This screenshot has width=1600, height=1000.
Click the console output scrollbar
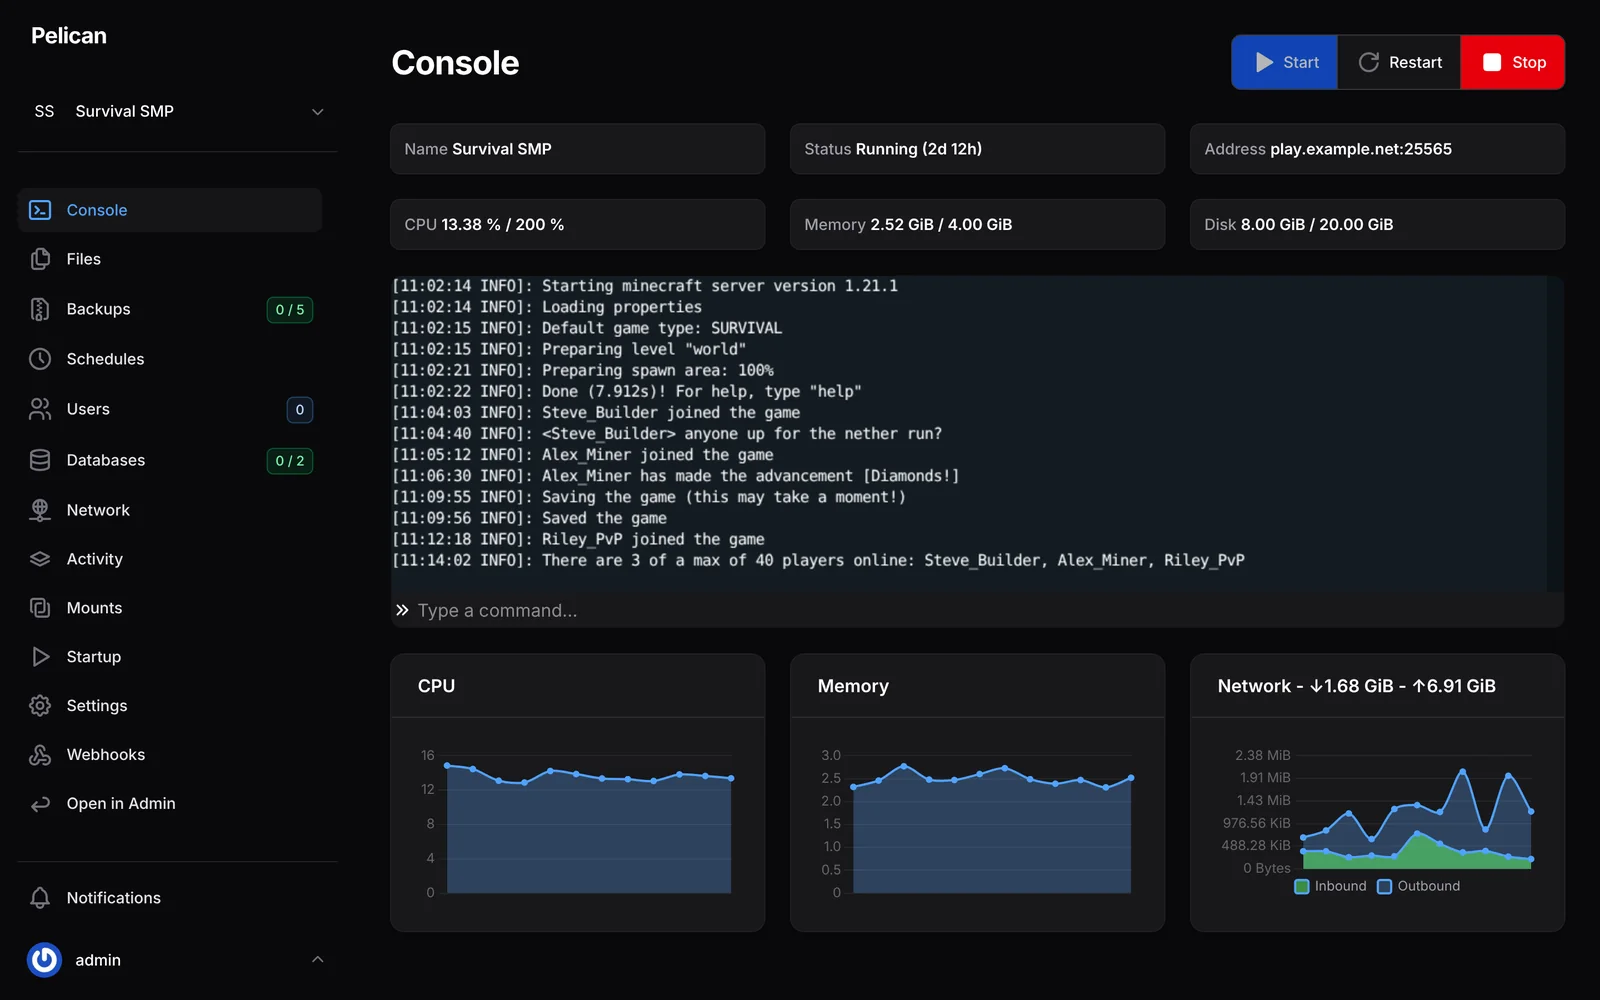1555,434
